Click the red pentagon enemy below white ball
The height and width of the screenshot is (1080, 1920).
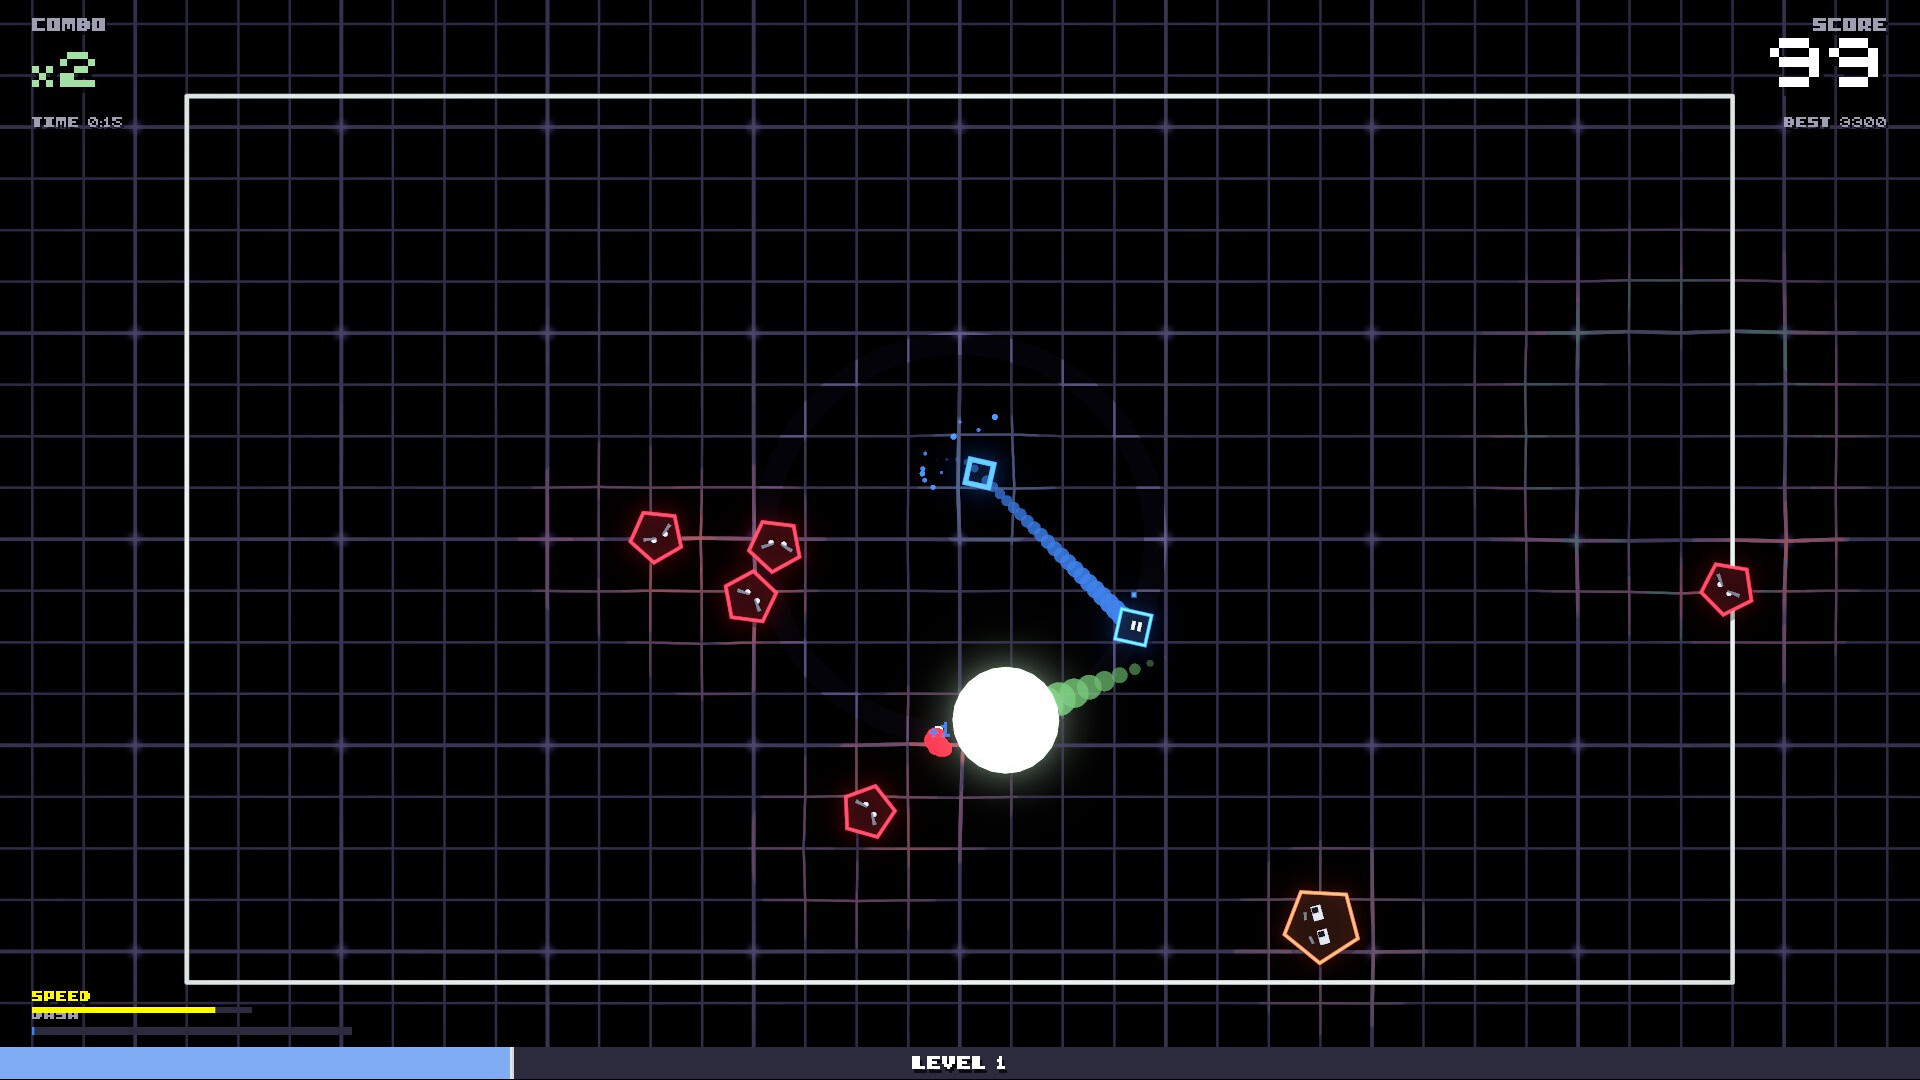coord(868,811)
